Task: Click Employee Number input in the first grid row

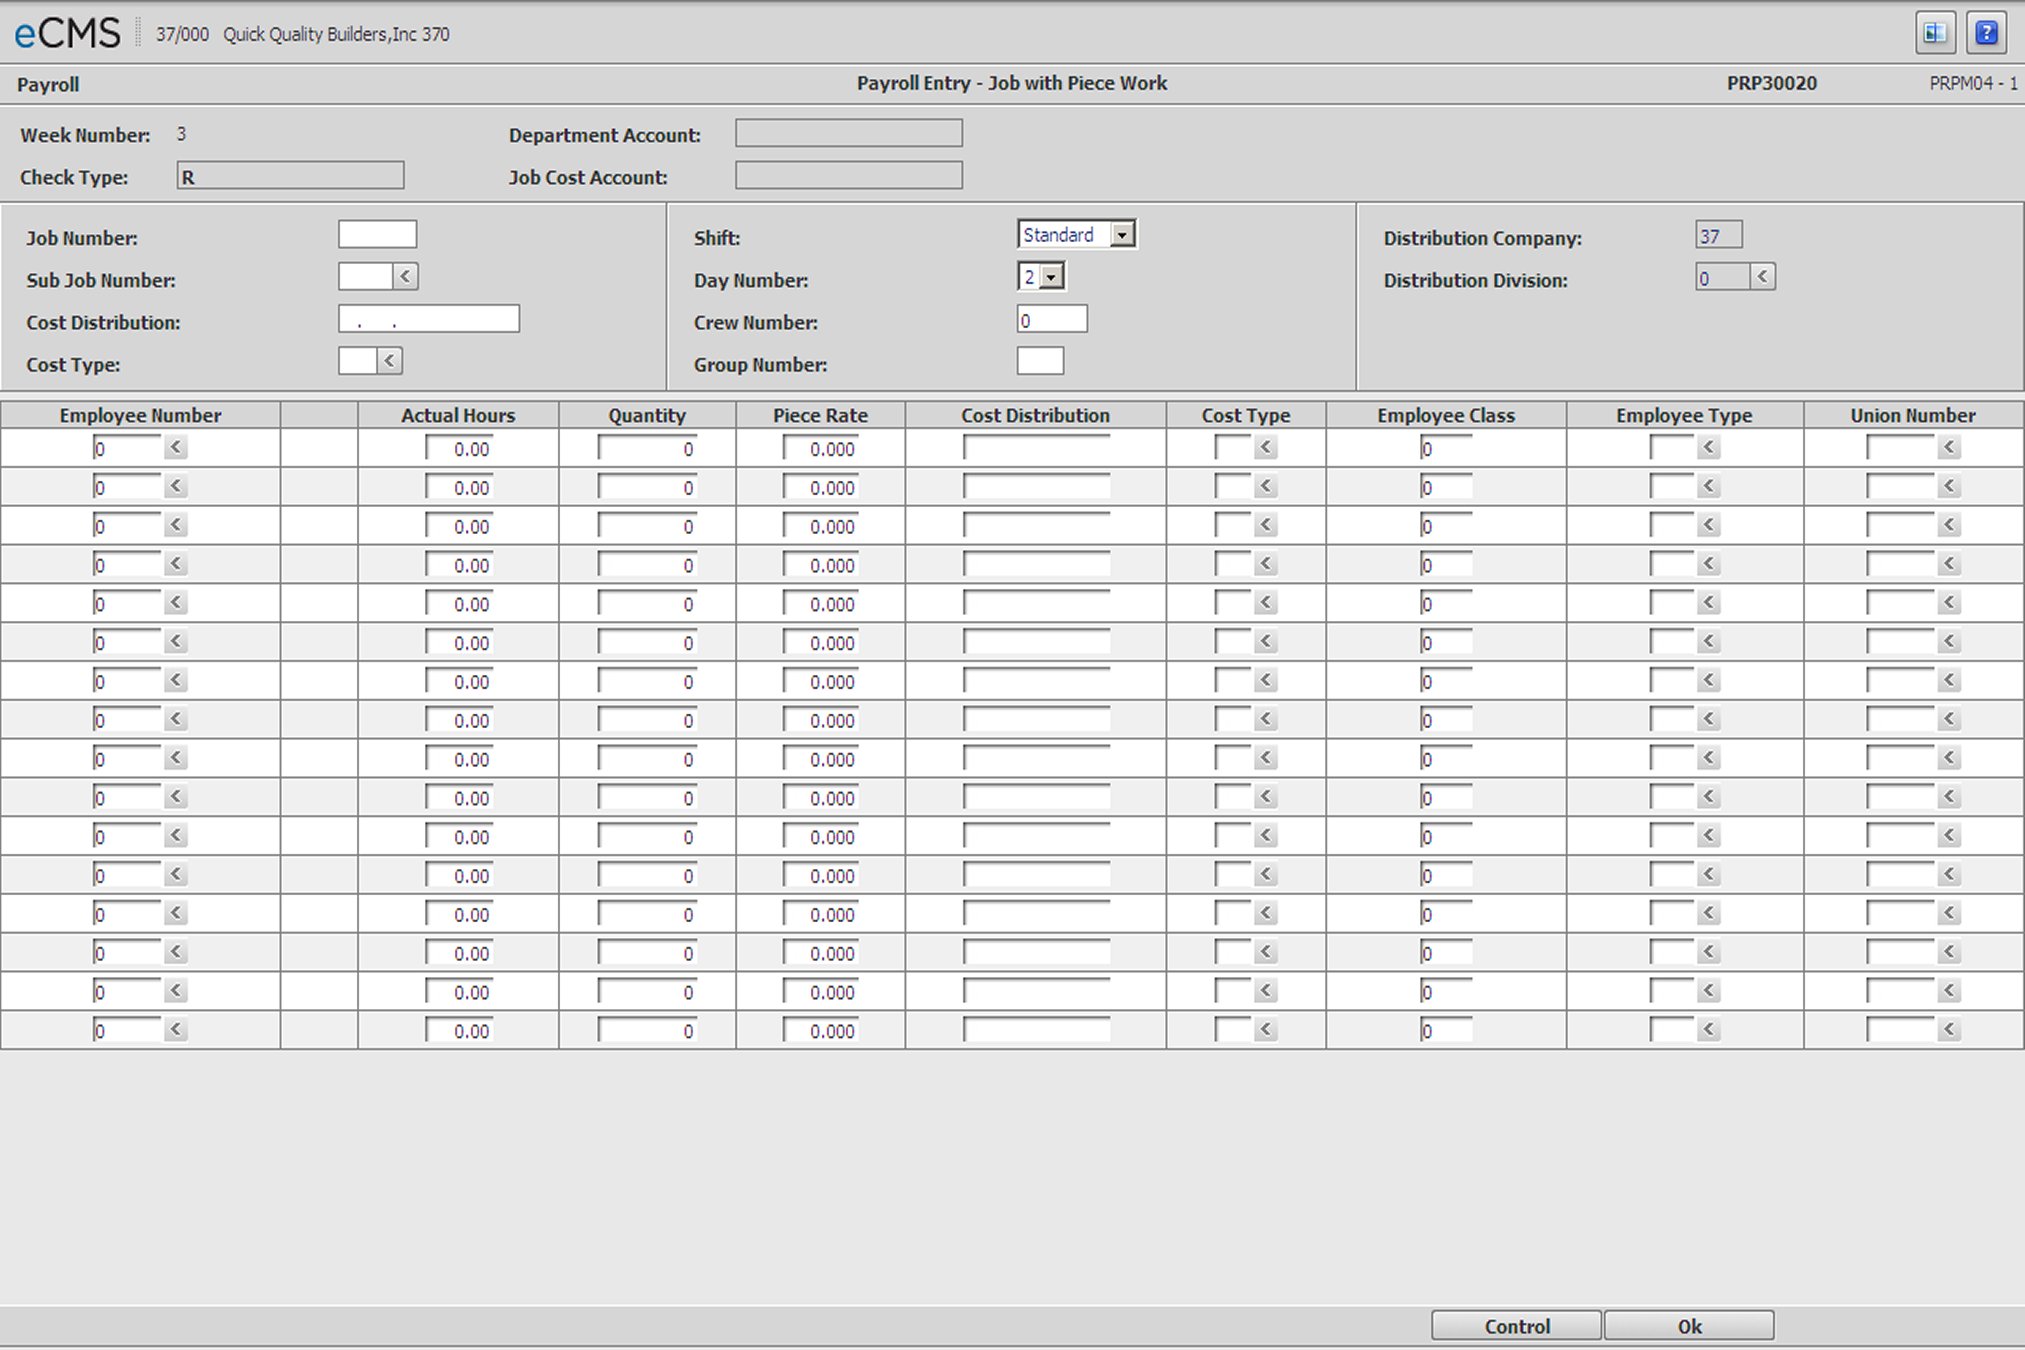Action: point(127,448)
